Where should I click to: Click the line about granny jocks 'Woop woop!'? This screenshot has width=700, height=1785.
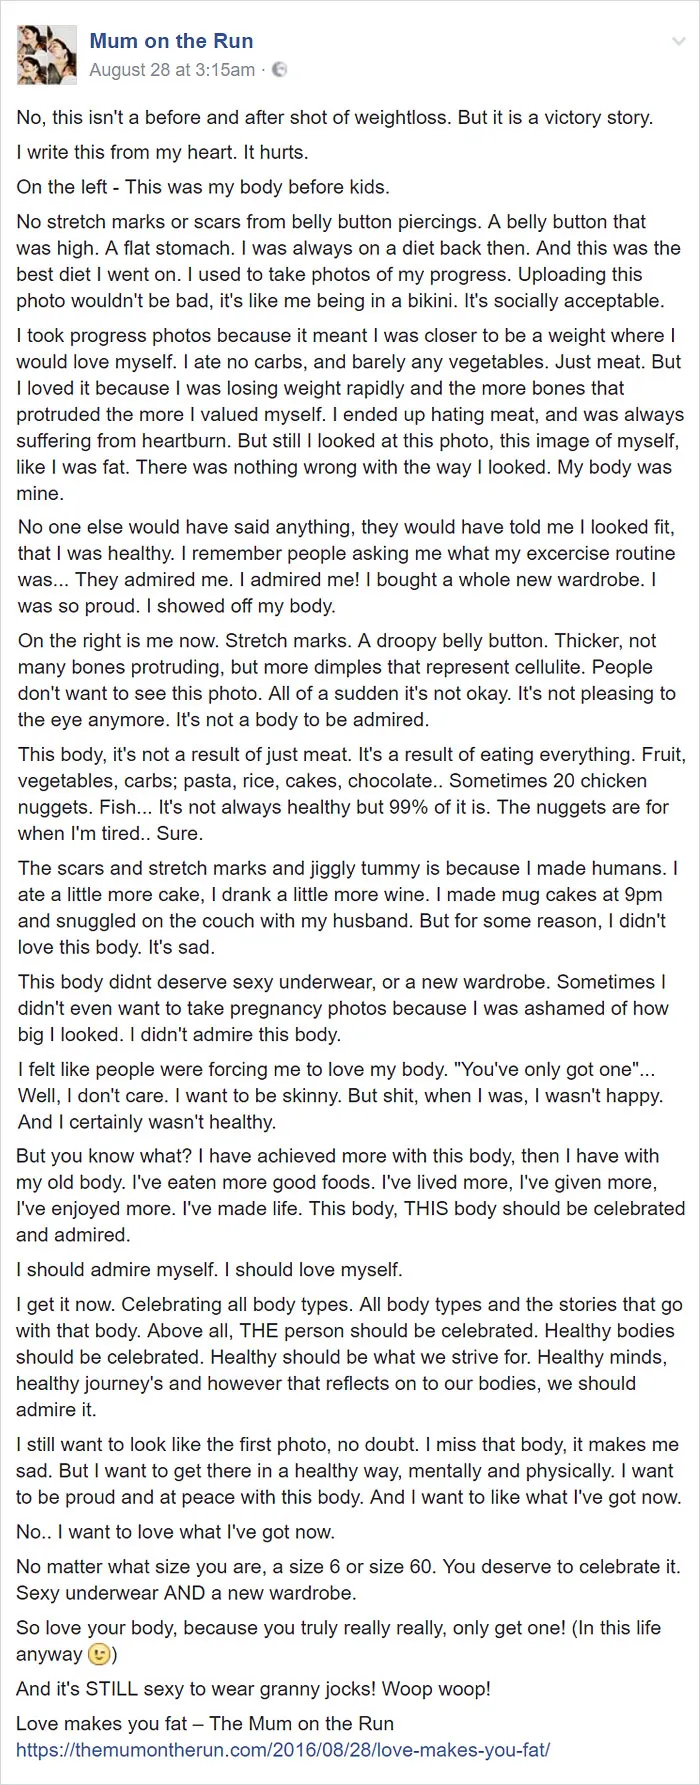click(253, 1689)
